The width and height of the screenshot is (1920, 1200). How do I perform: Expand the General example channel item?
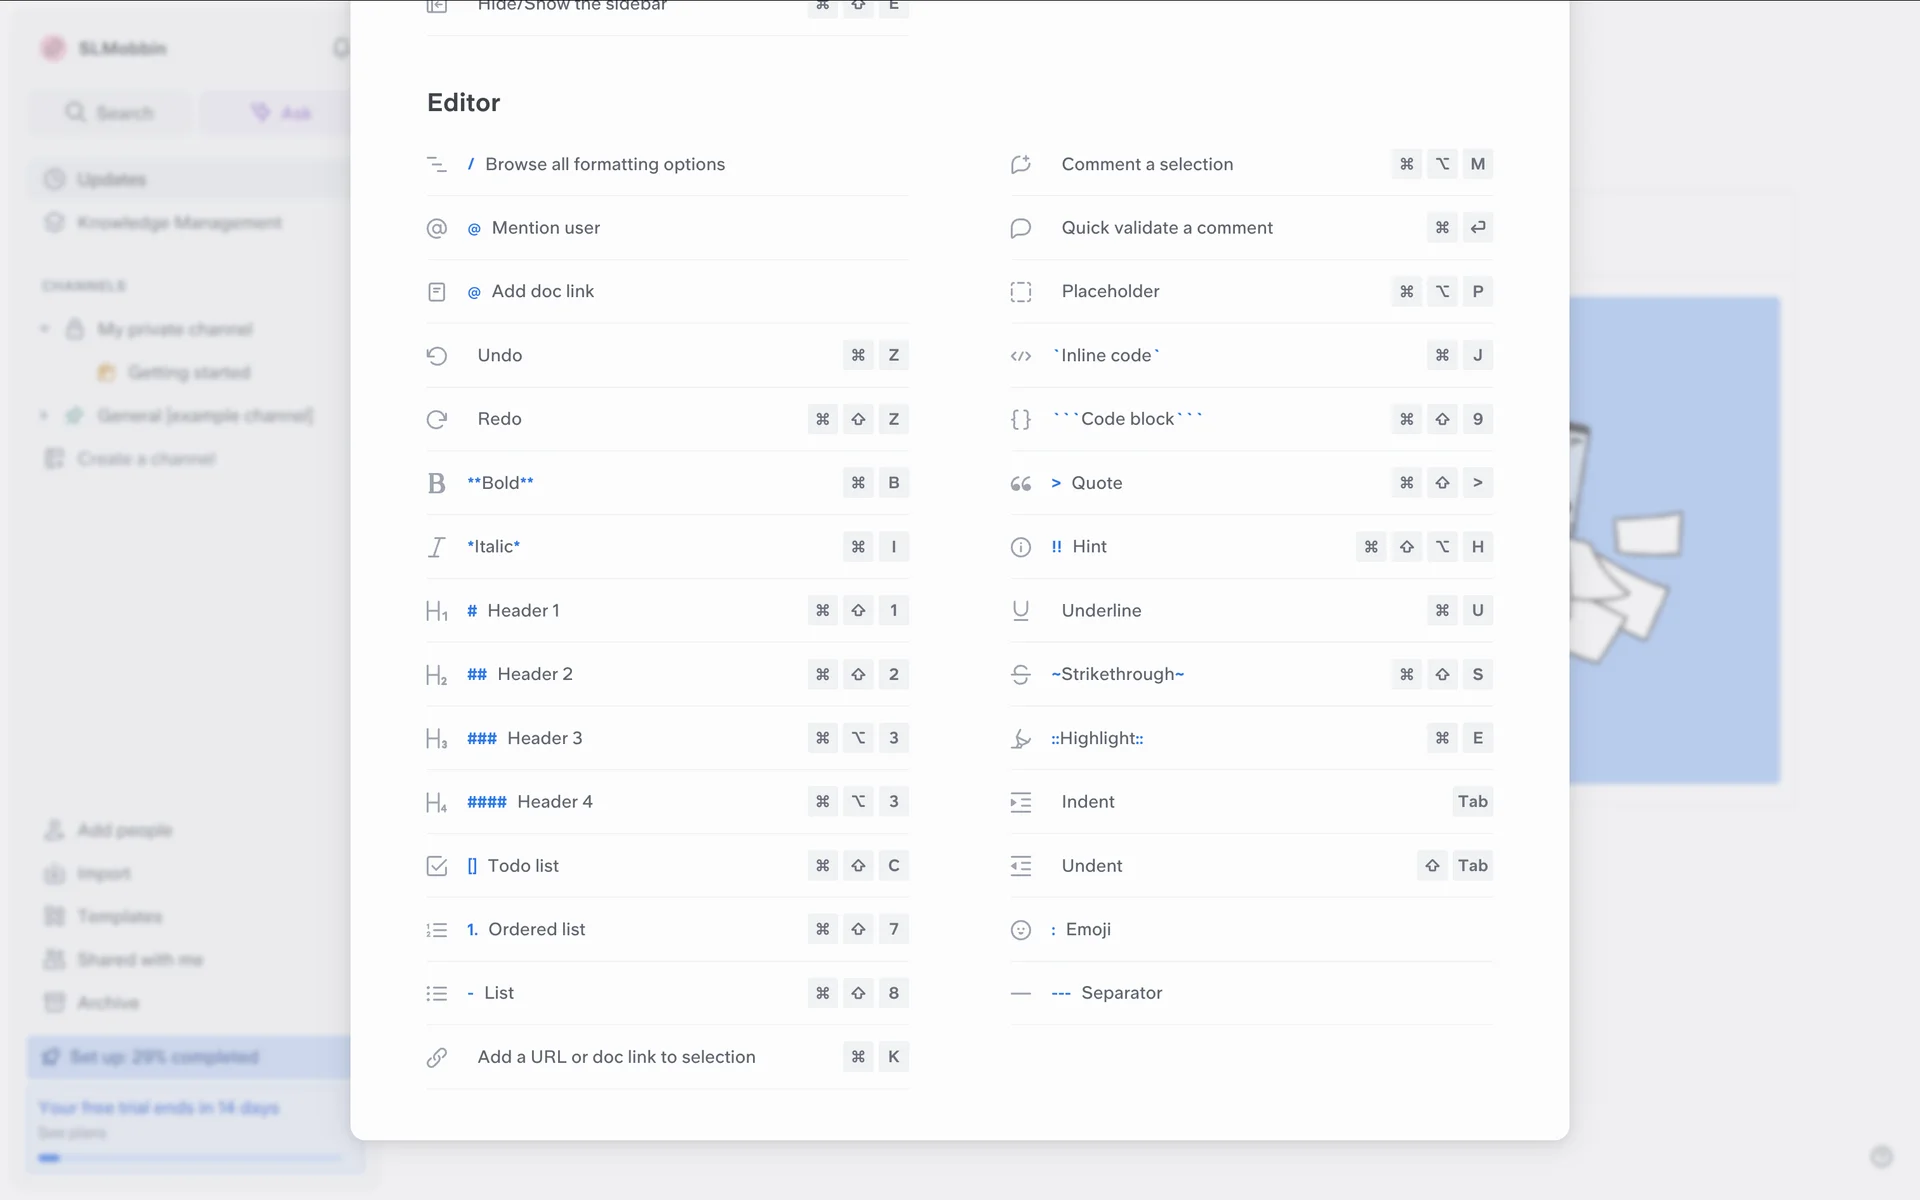click(44, 415)
